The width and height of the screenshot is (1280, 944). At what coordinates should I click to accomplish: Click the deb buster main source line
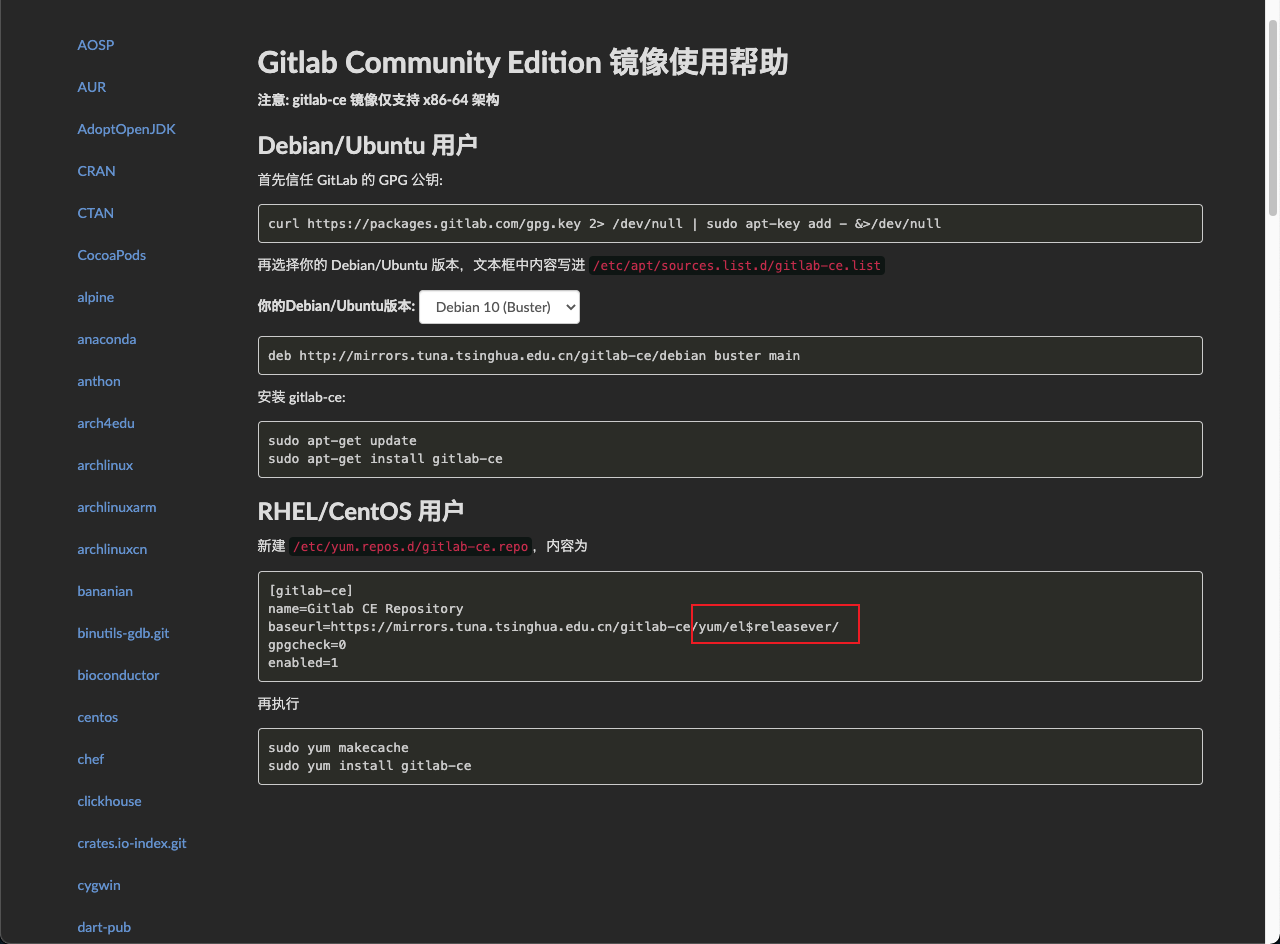pos(534,355)
